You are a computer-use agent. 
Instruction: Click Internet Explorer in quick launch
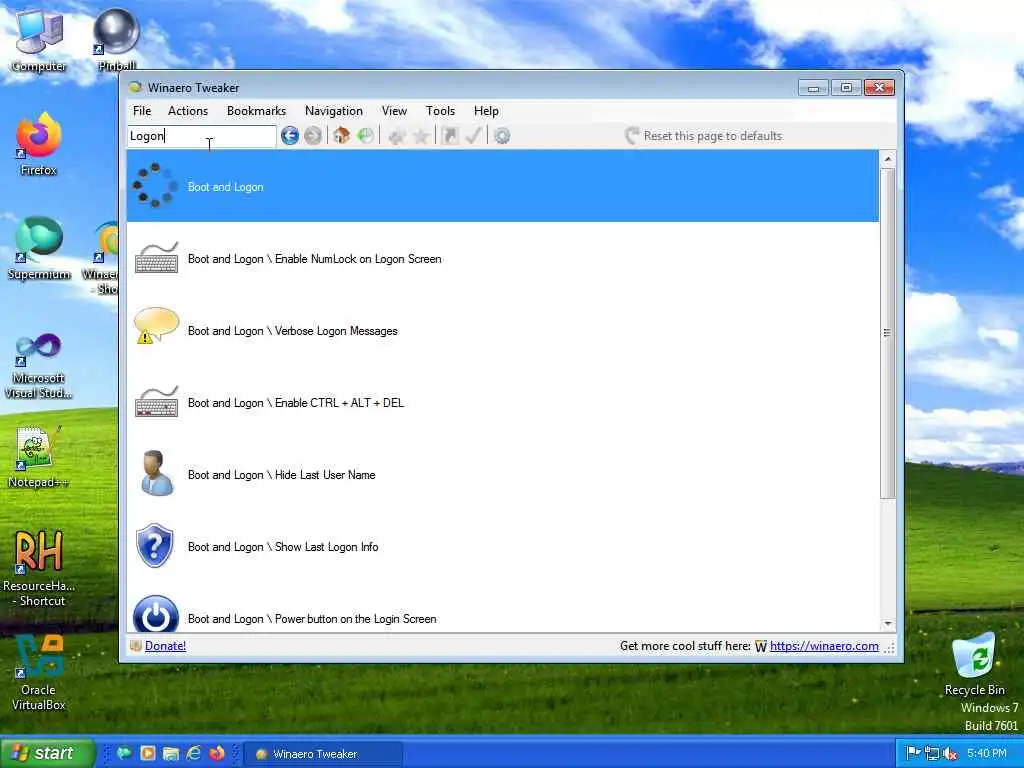(x=193, y=753)
